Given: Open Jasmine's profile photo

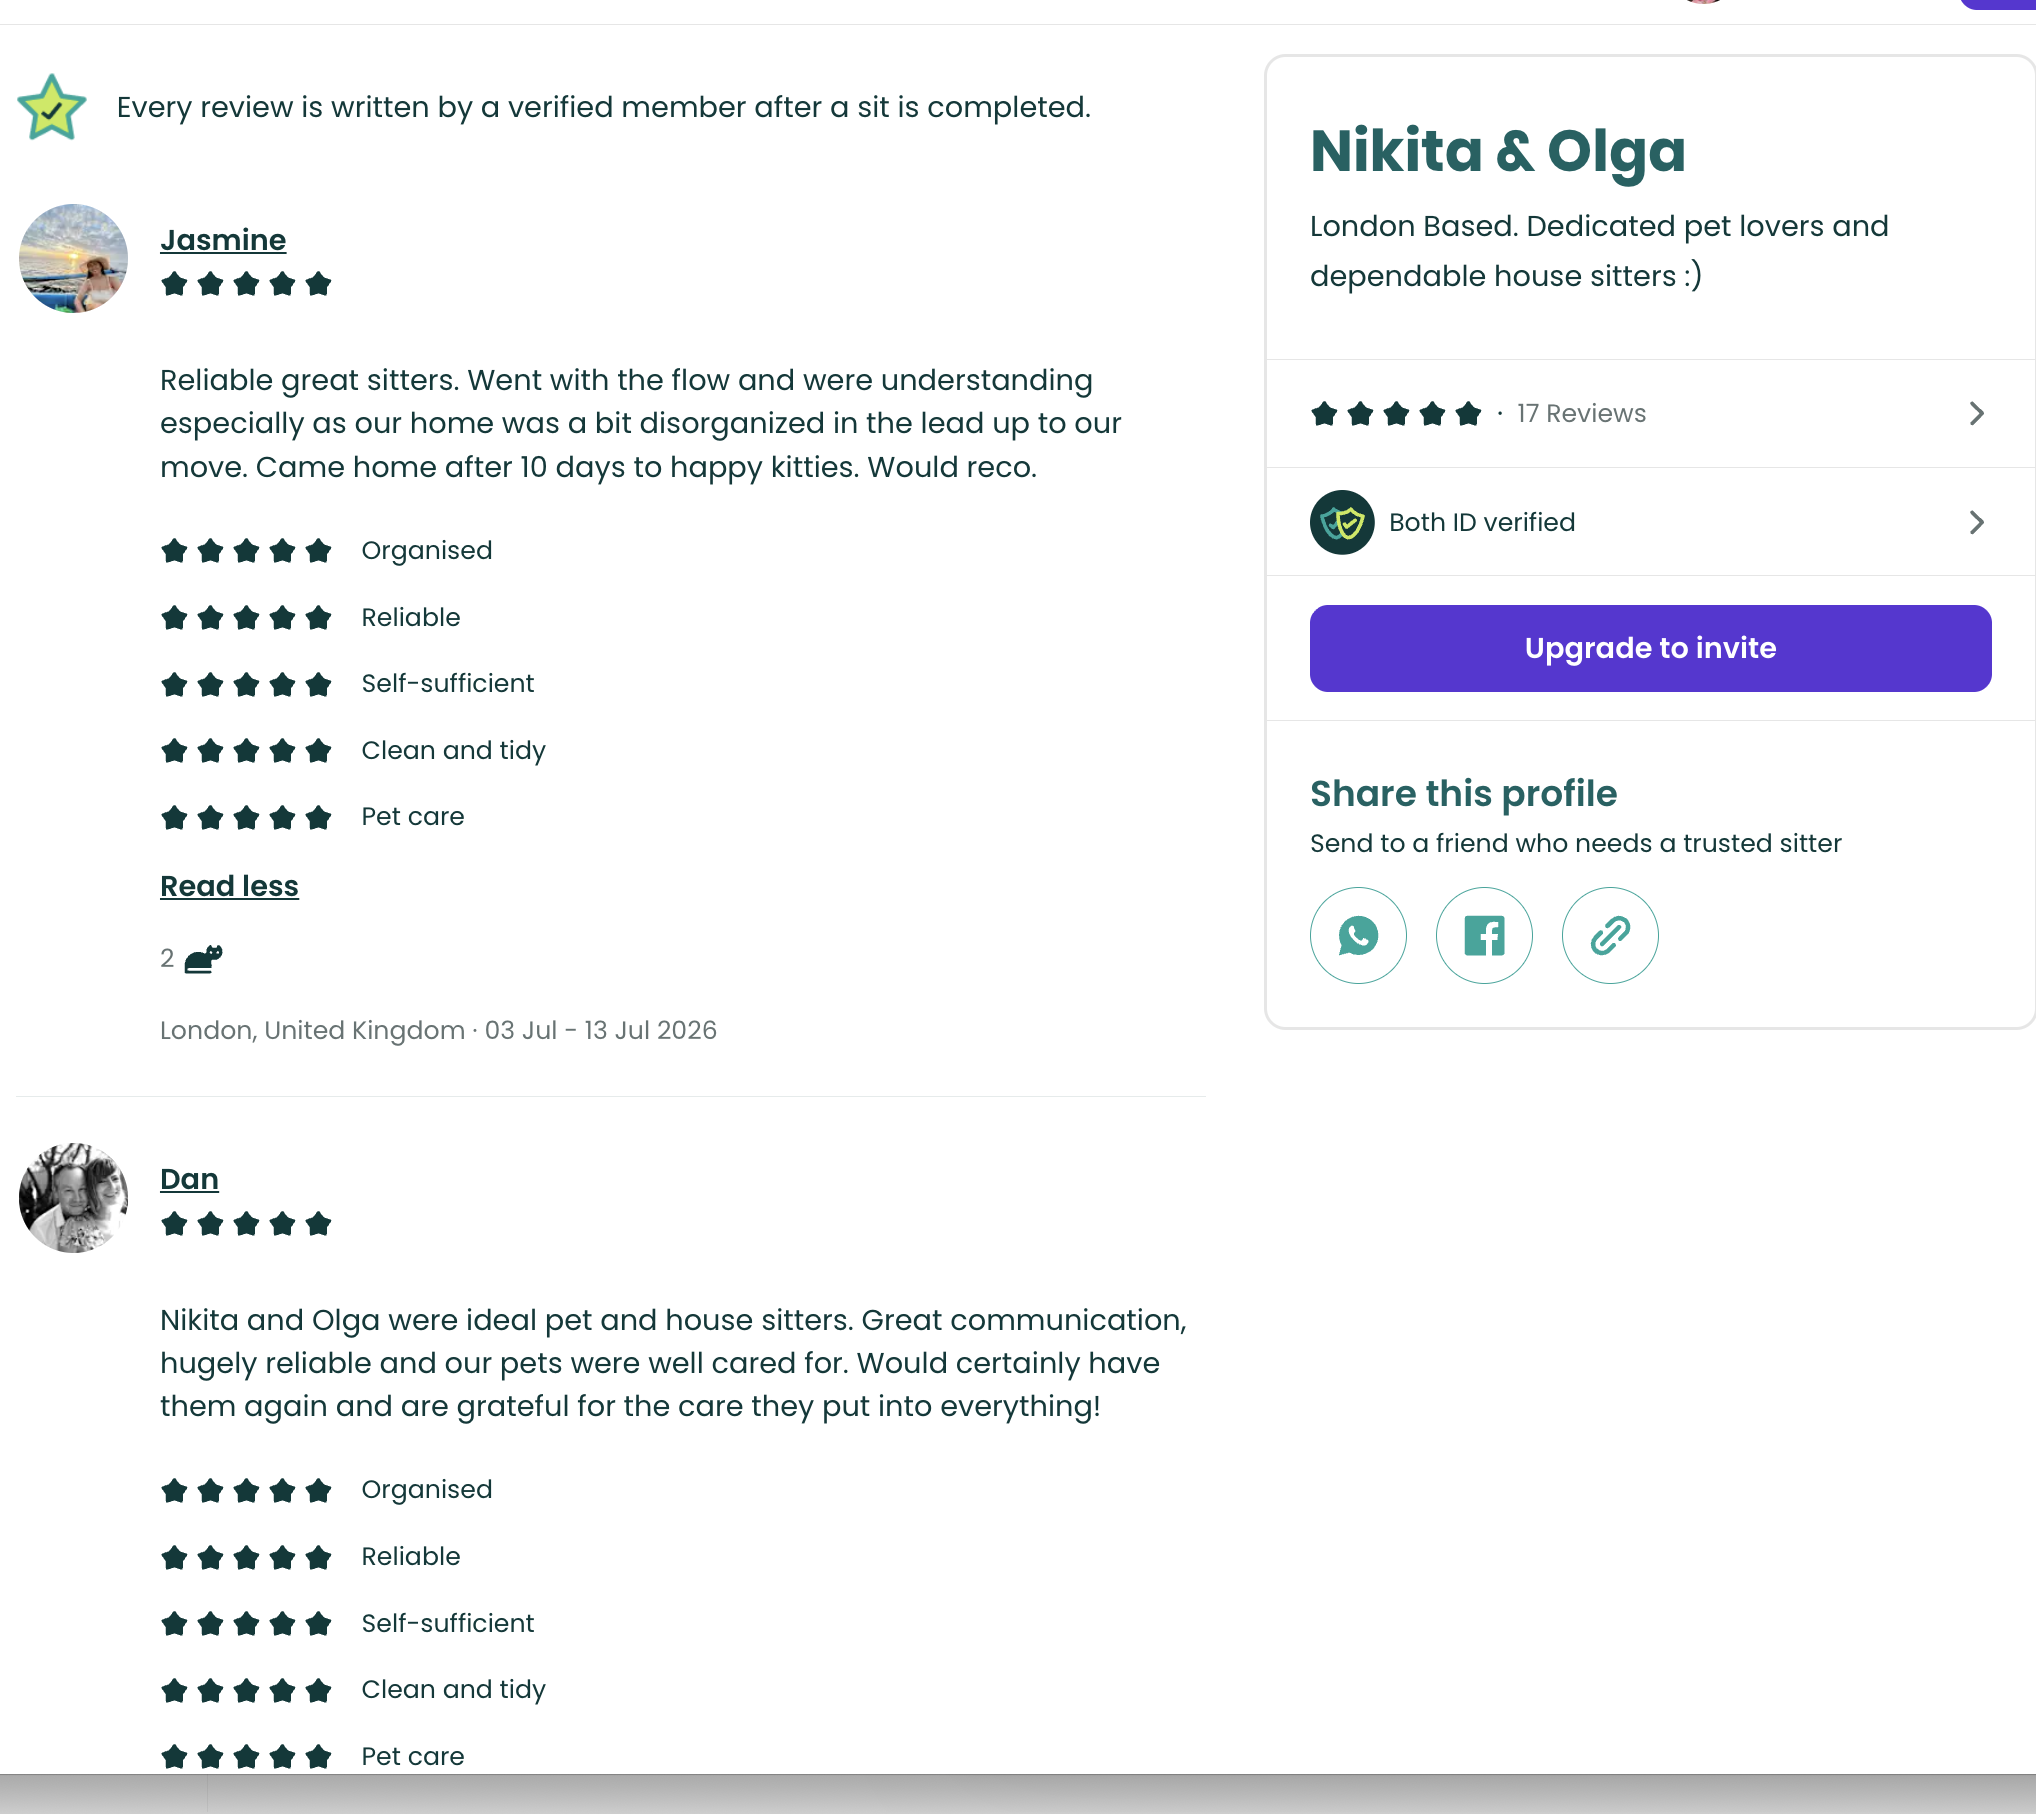Looking at the screenshot, I should [74, 259].
